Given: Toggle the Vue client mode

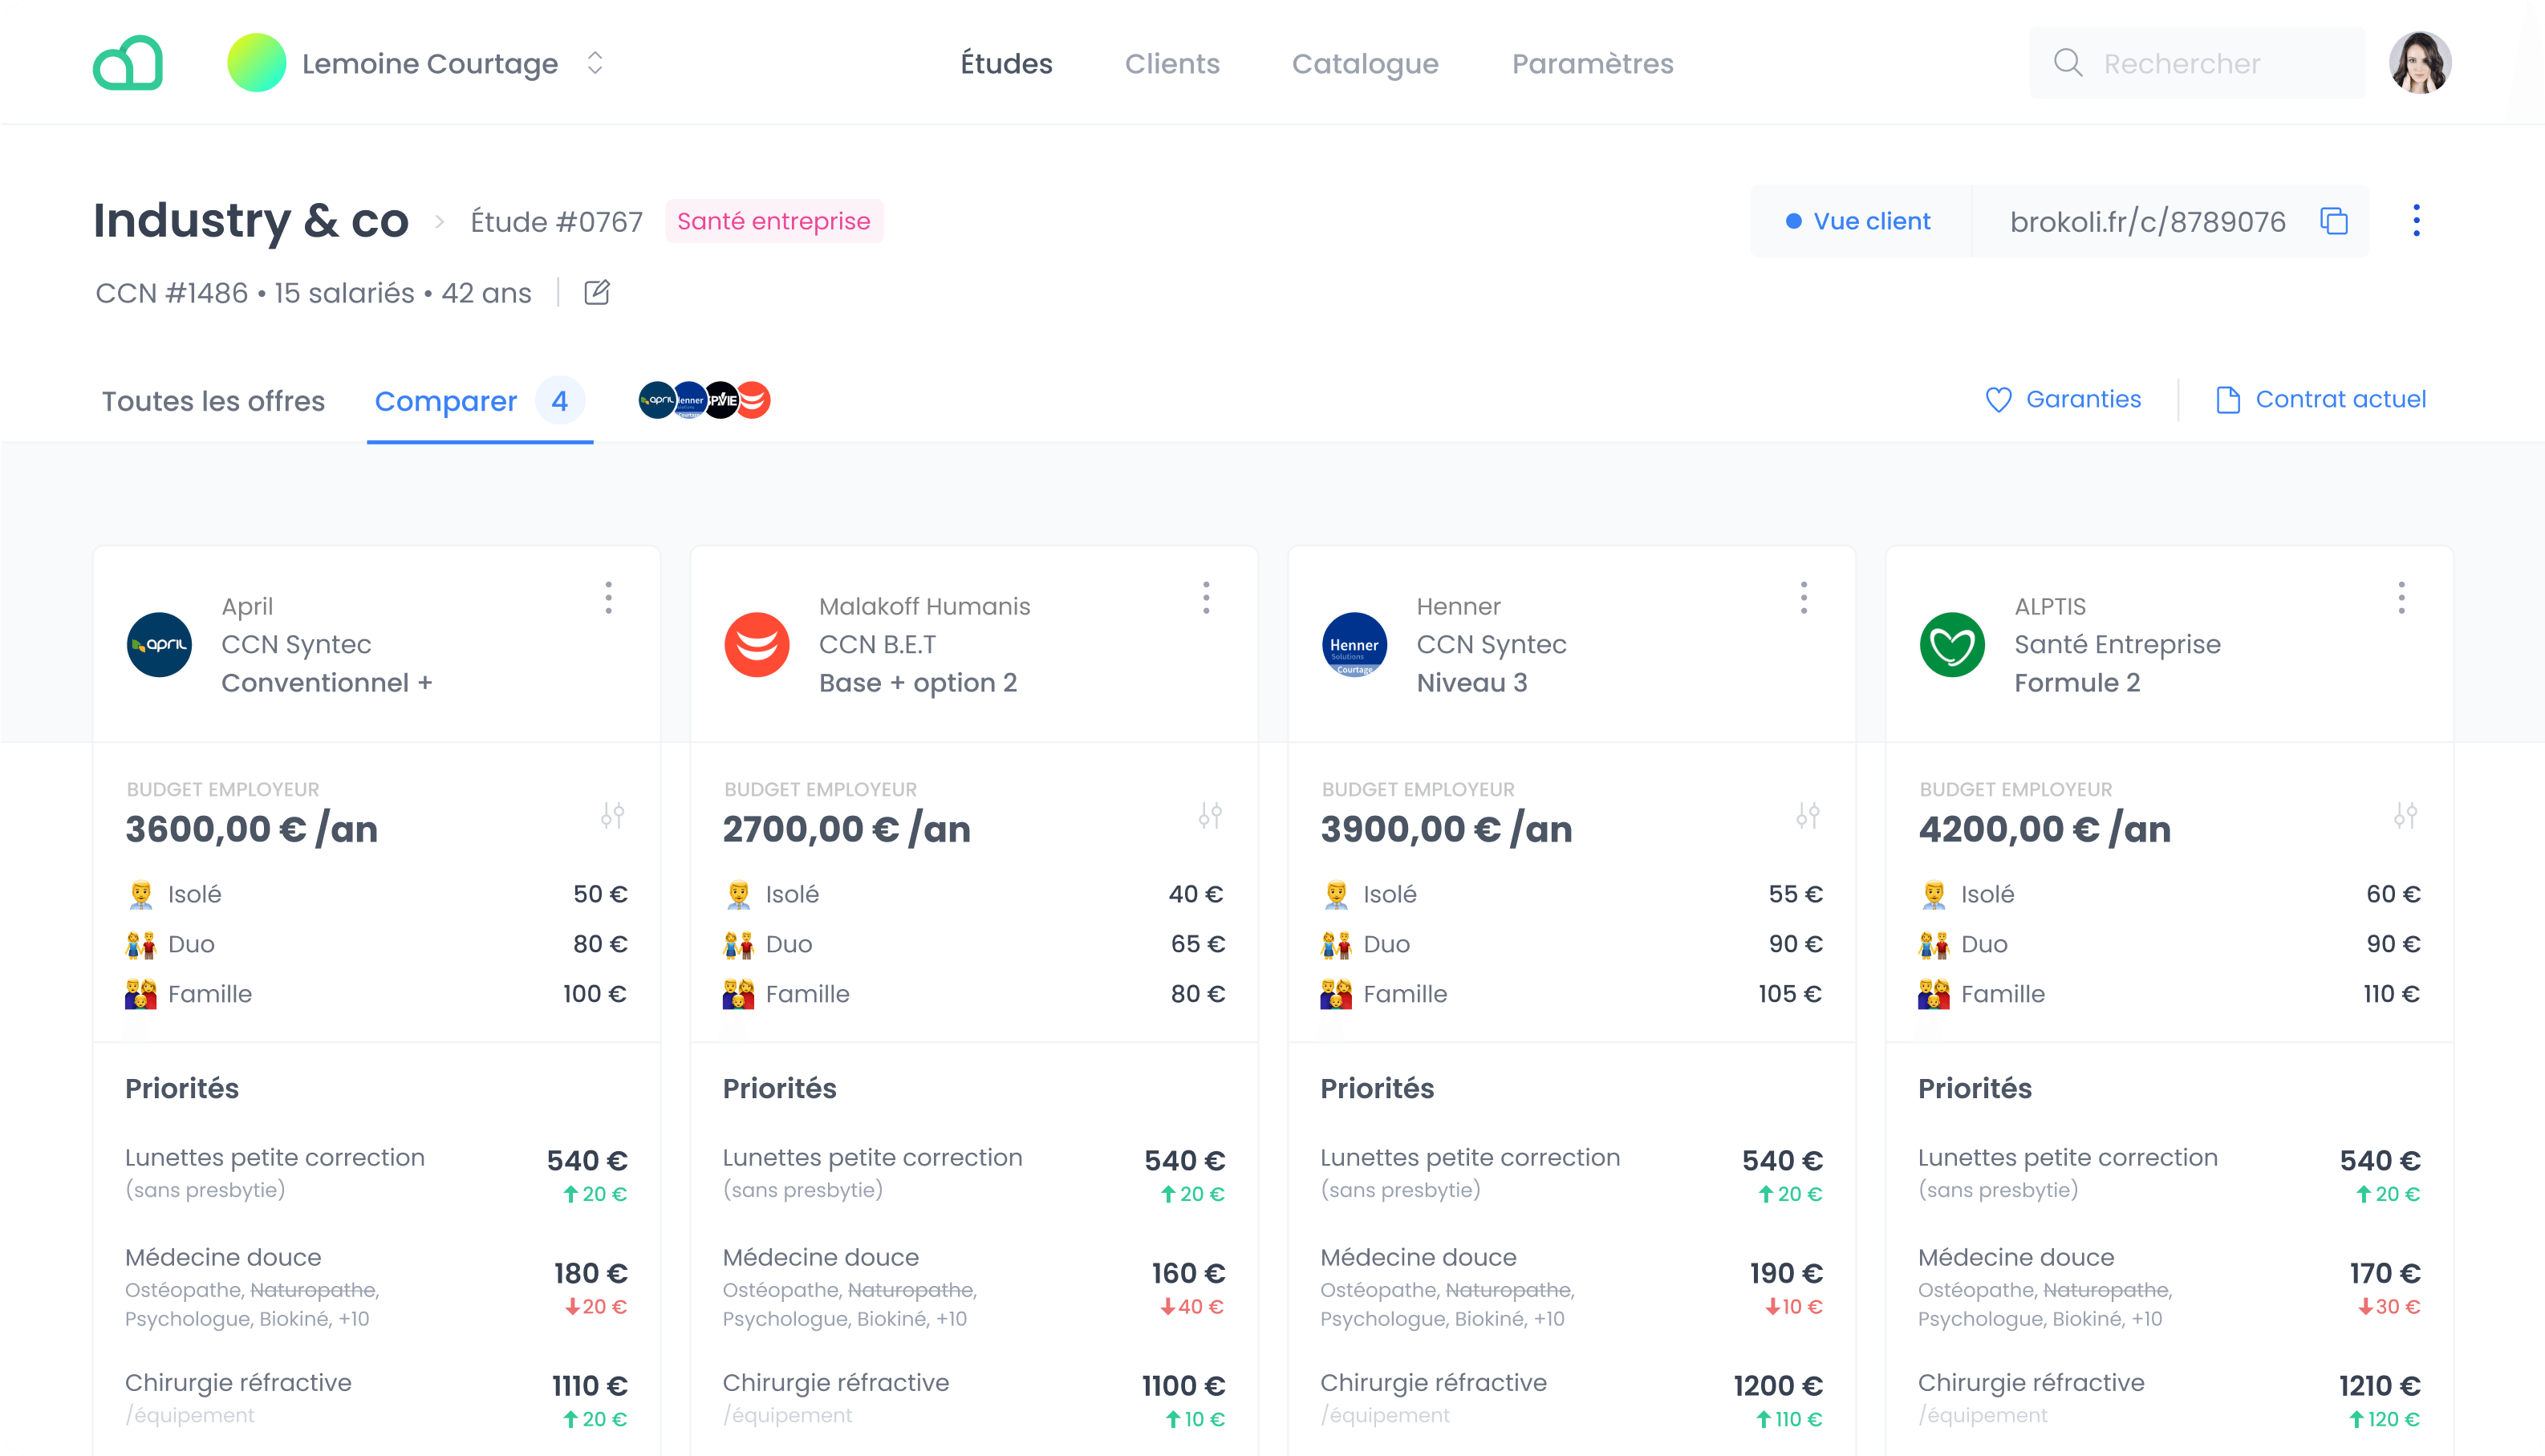Looking at the screenshot, I should tap(1859, 221).
